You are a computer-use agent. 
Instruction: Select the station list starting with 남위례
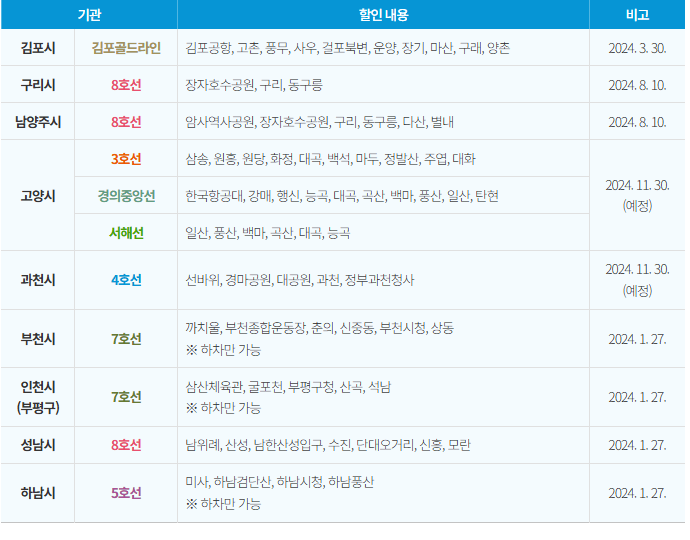tap(328, 444)
